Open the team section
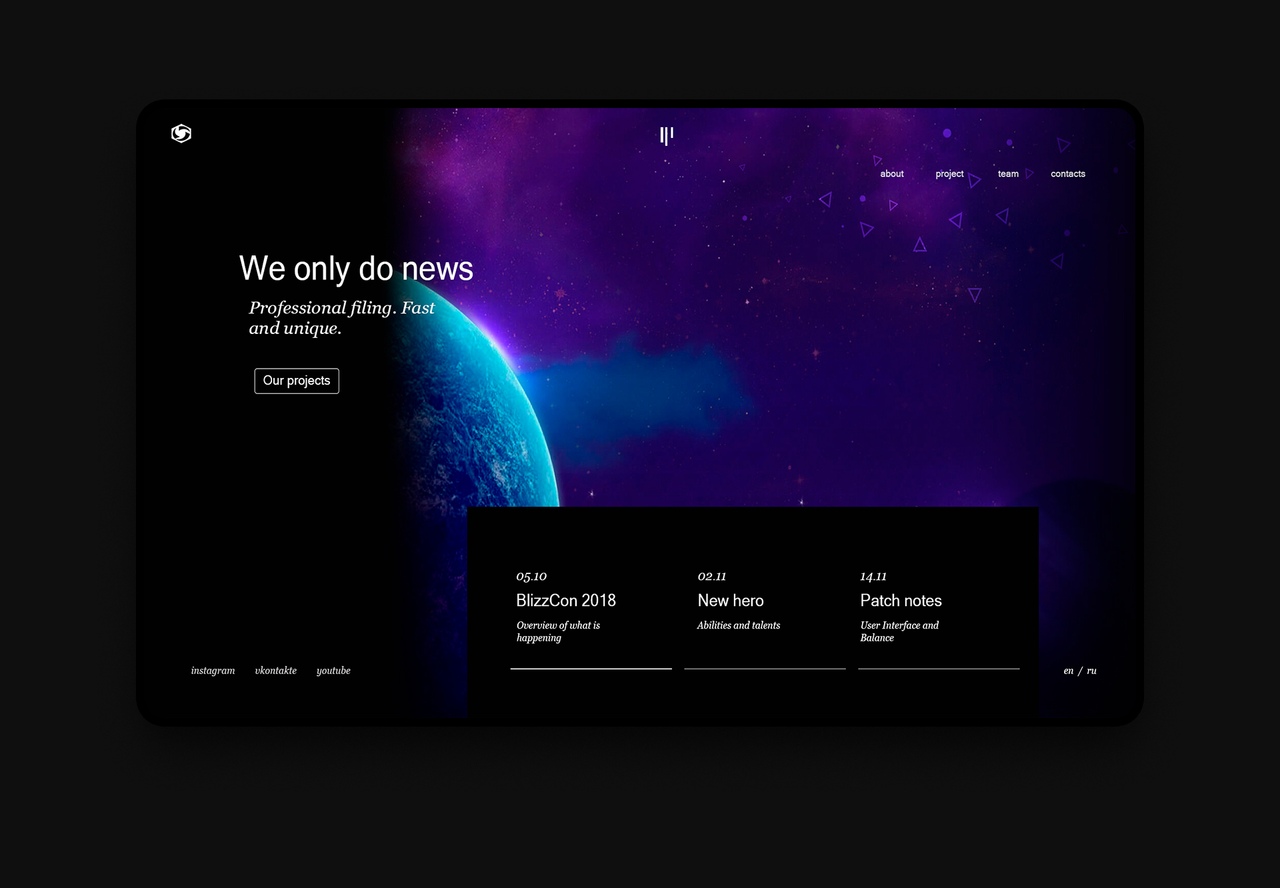 click(x=1008, y=174)
